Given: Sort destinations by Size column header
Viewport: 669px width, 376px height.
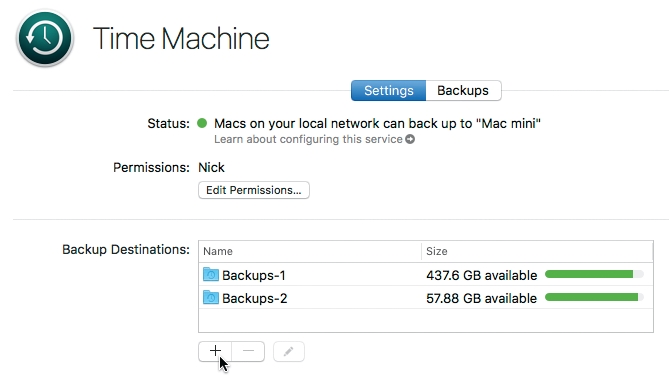Looking at the screenshot, I should click(x=537, y=251).
